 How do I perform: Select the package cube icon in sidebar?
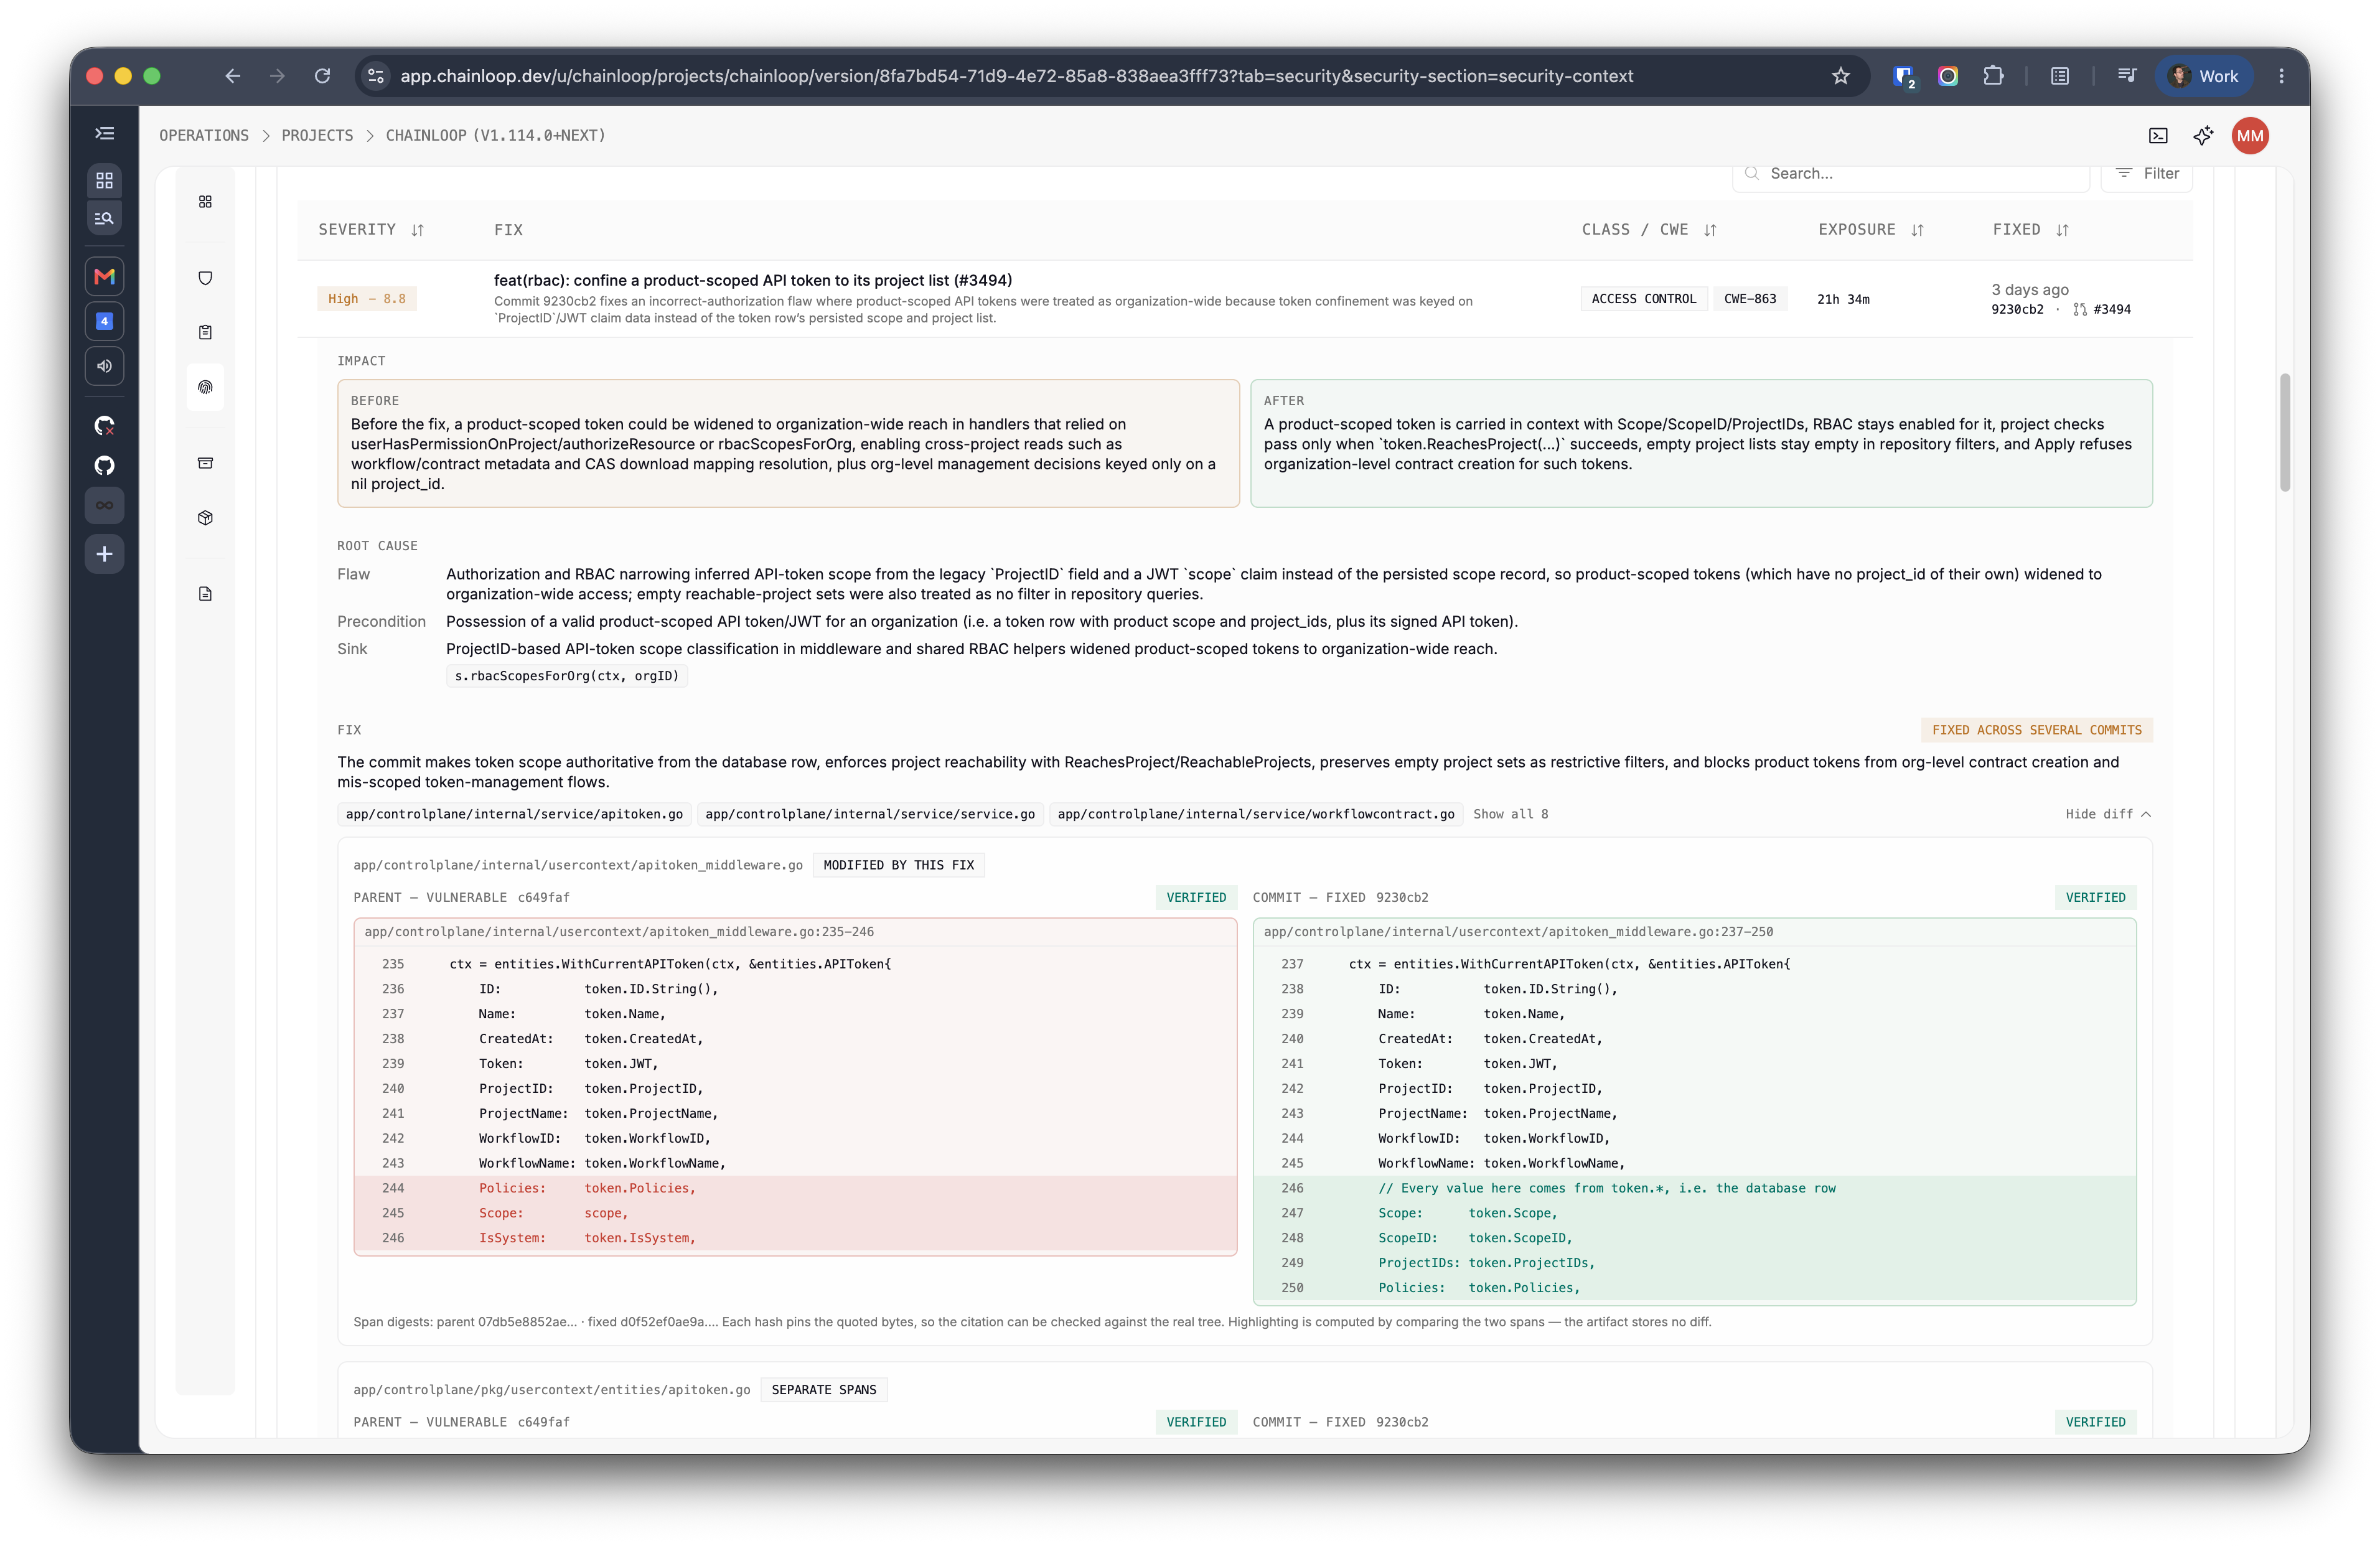pos(205,518)
